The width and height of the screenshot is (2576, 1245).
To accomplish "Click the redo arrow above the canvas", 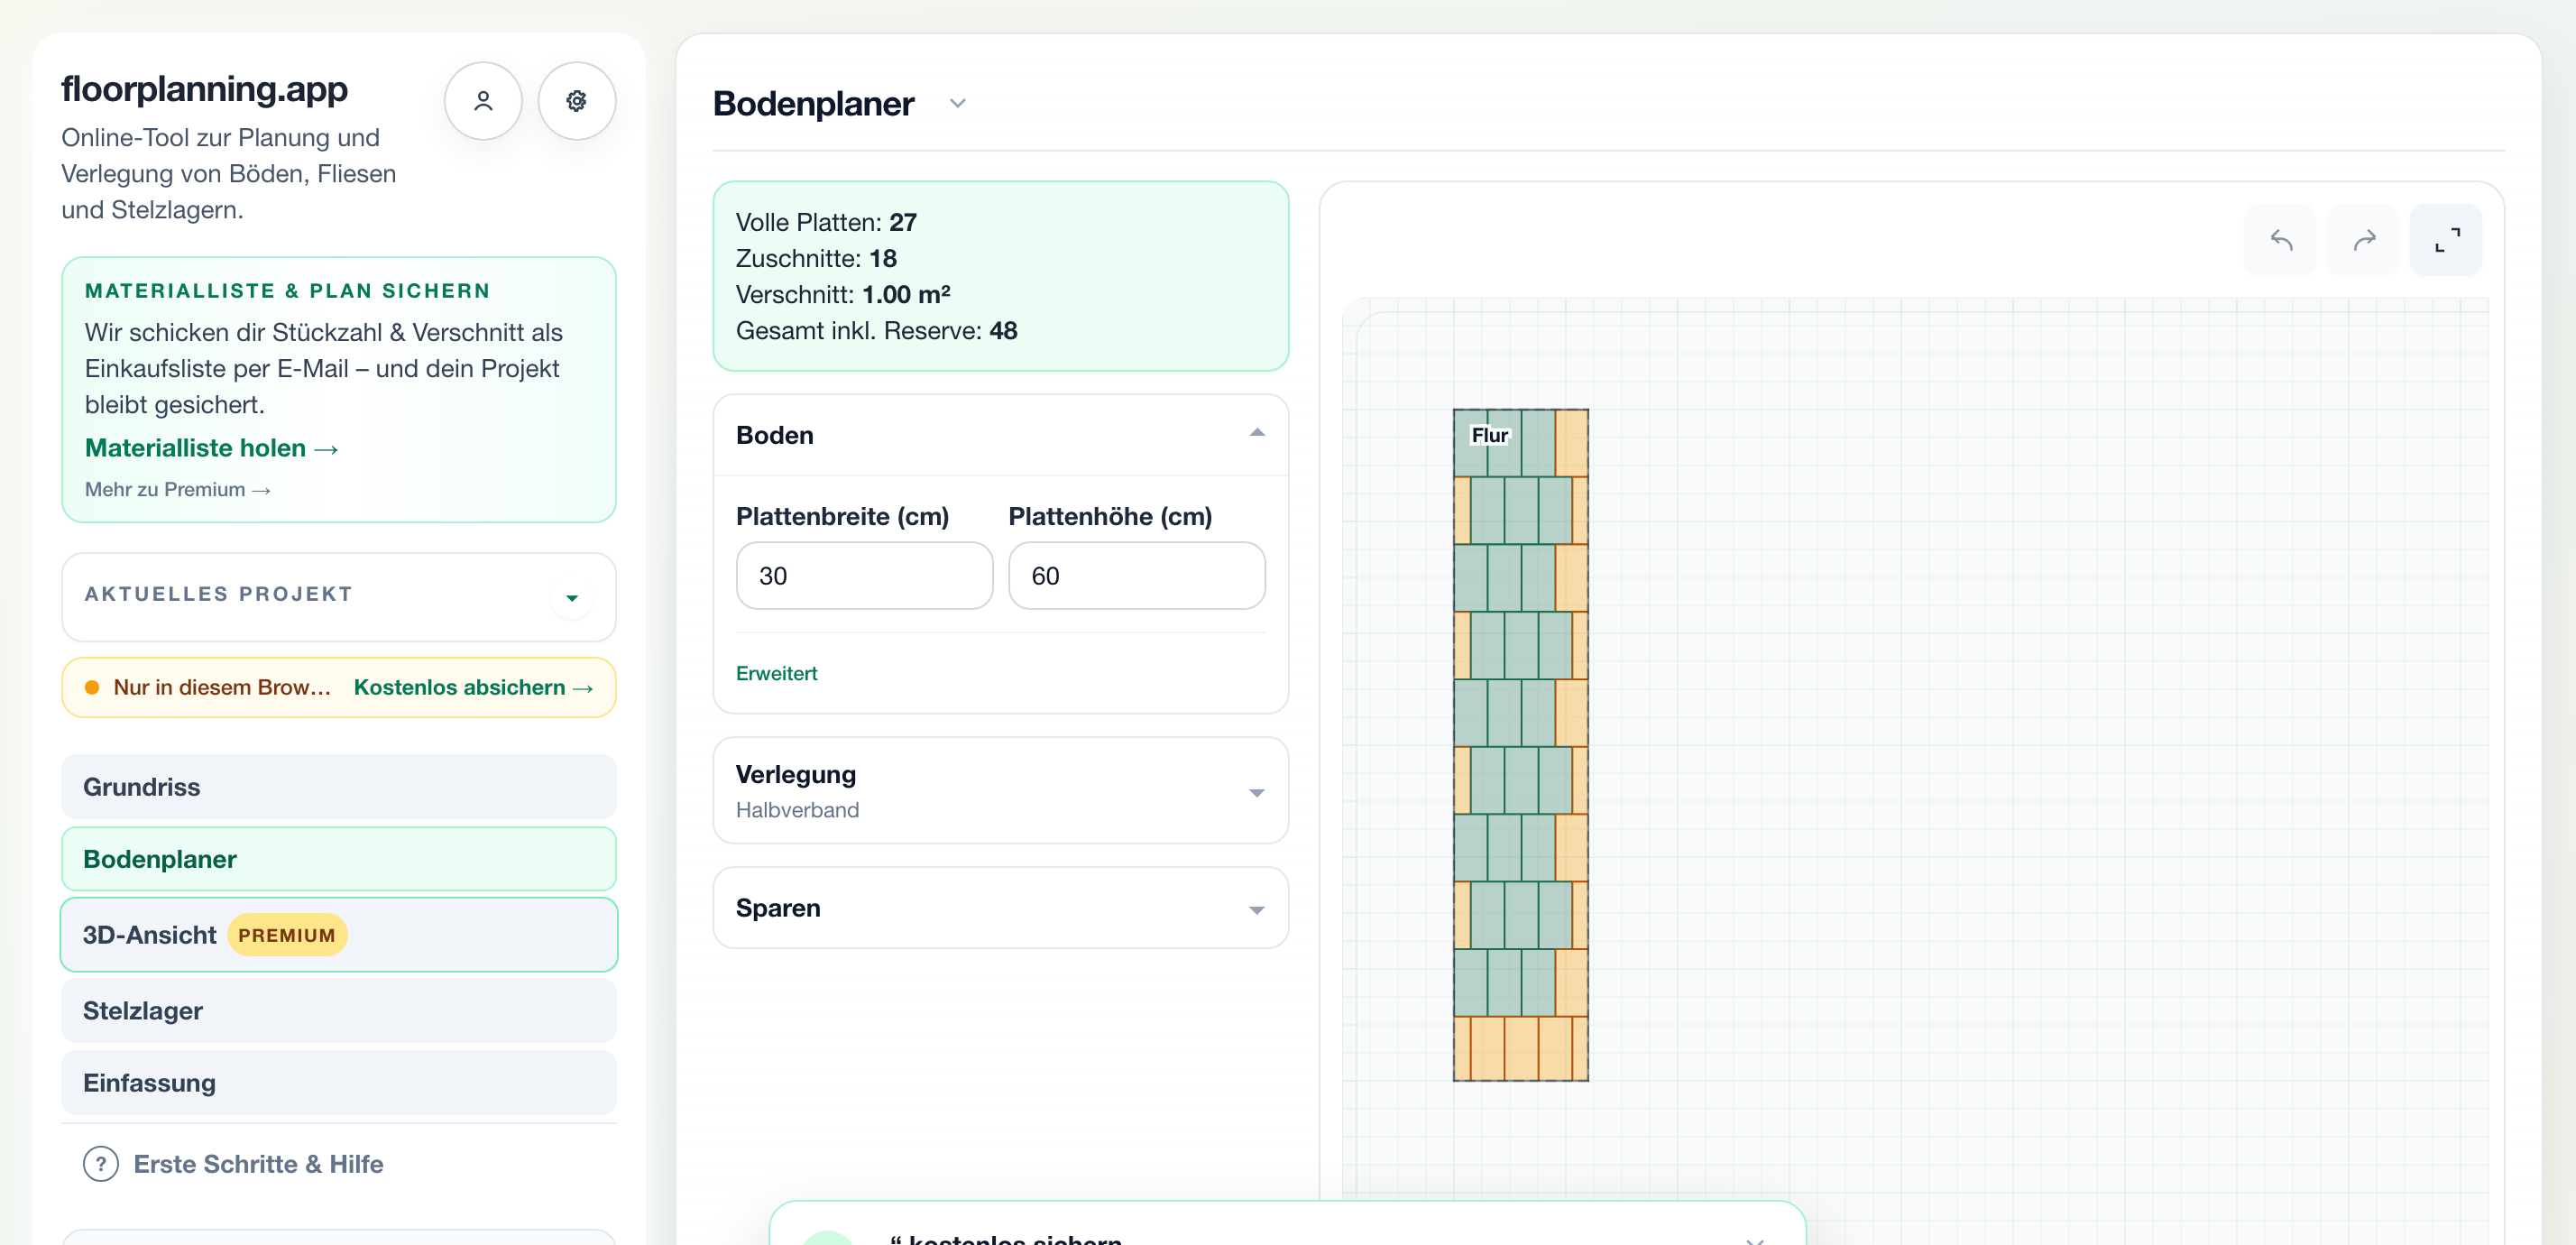I will [x=2364, y=240].
